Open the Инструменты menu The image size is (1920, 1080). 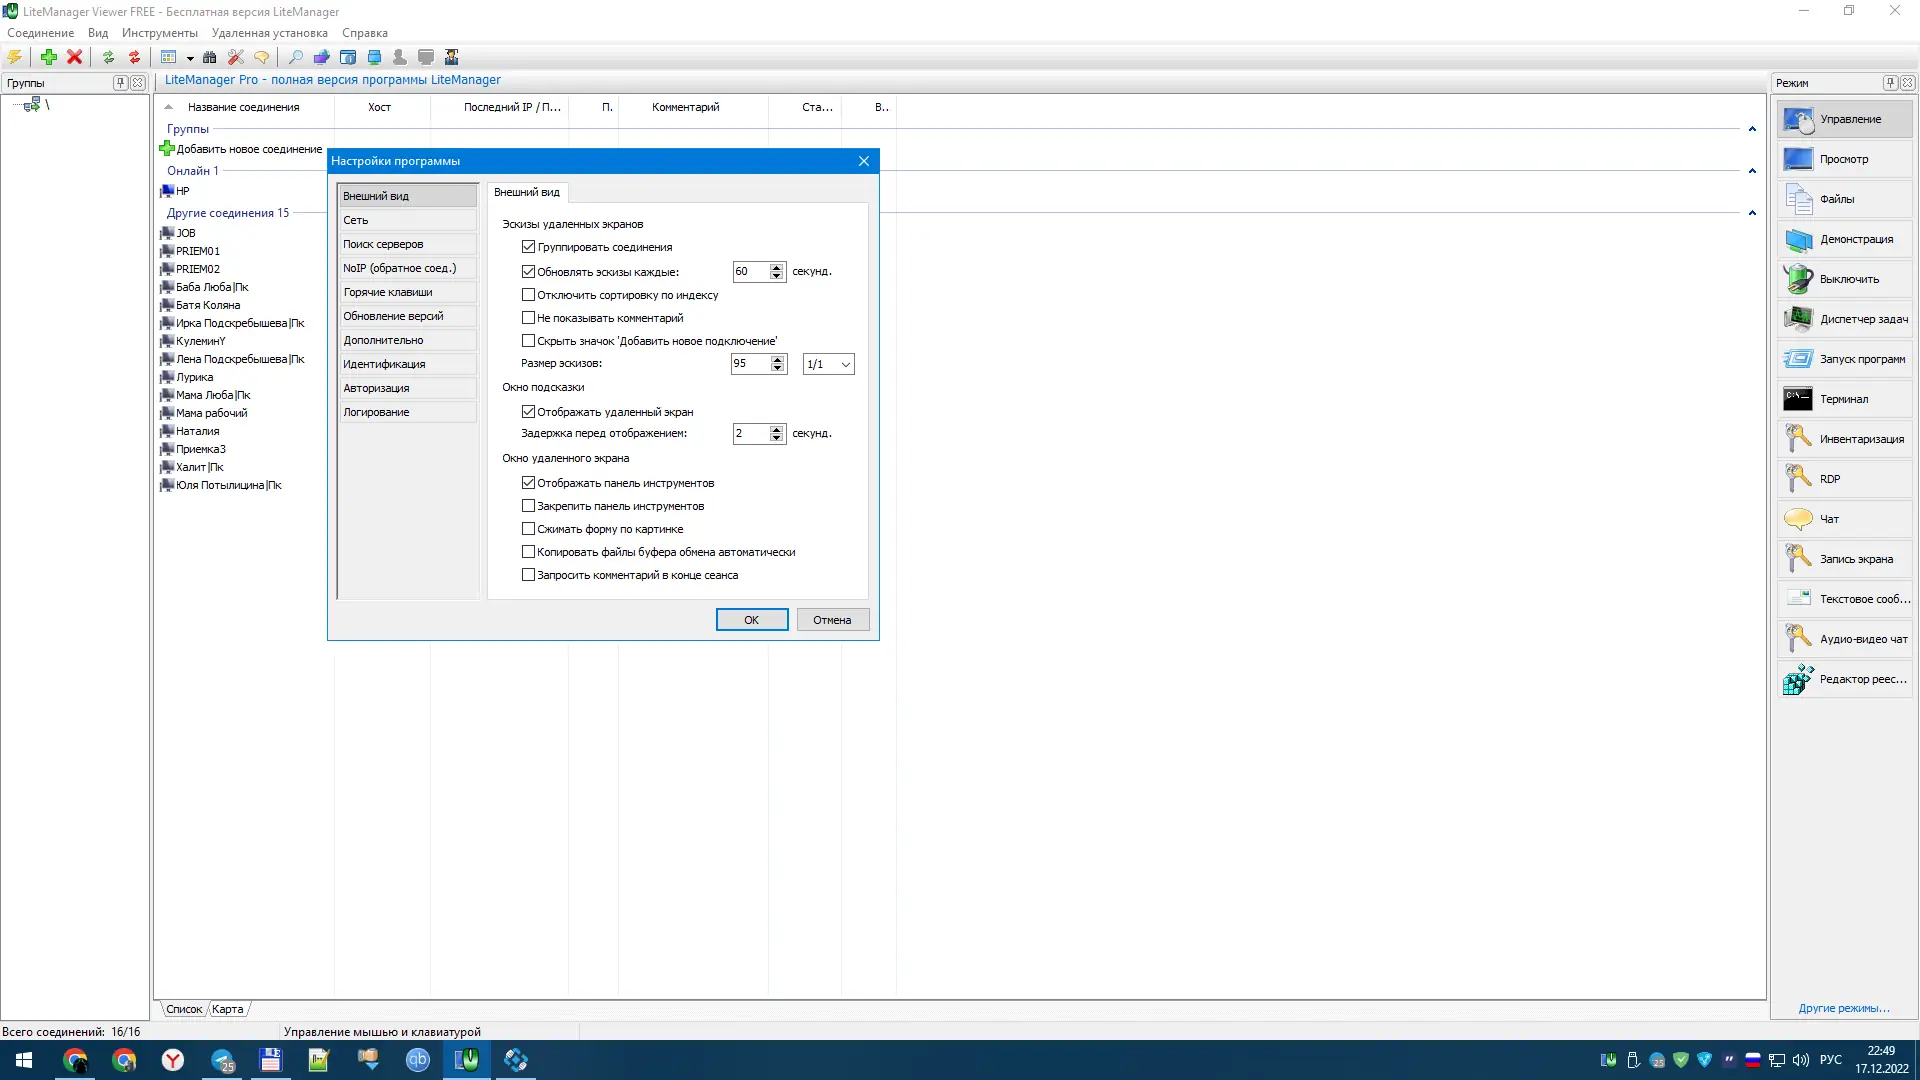pos(159,33)
